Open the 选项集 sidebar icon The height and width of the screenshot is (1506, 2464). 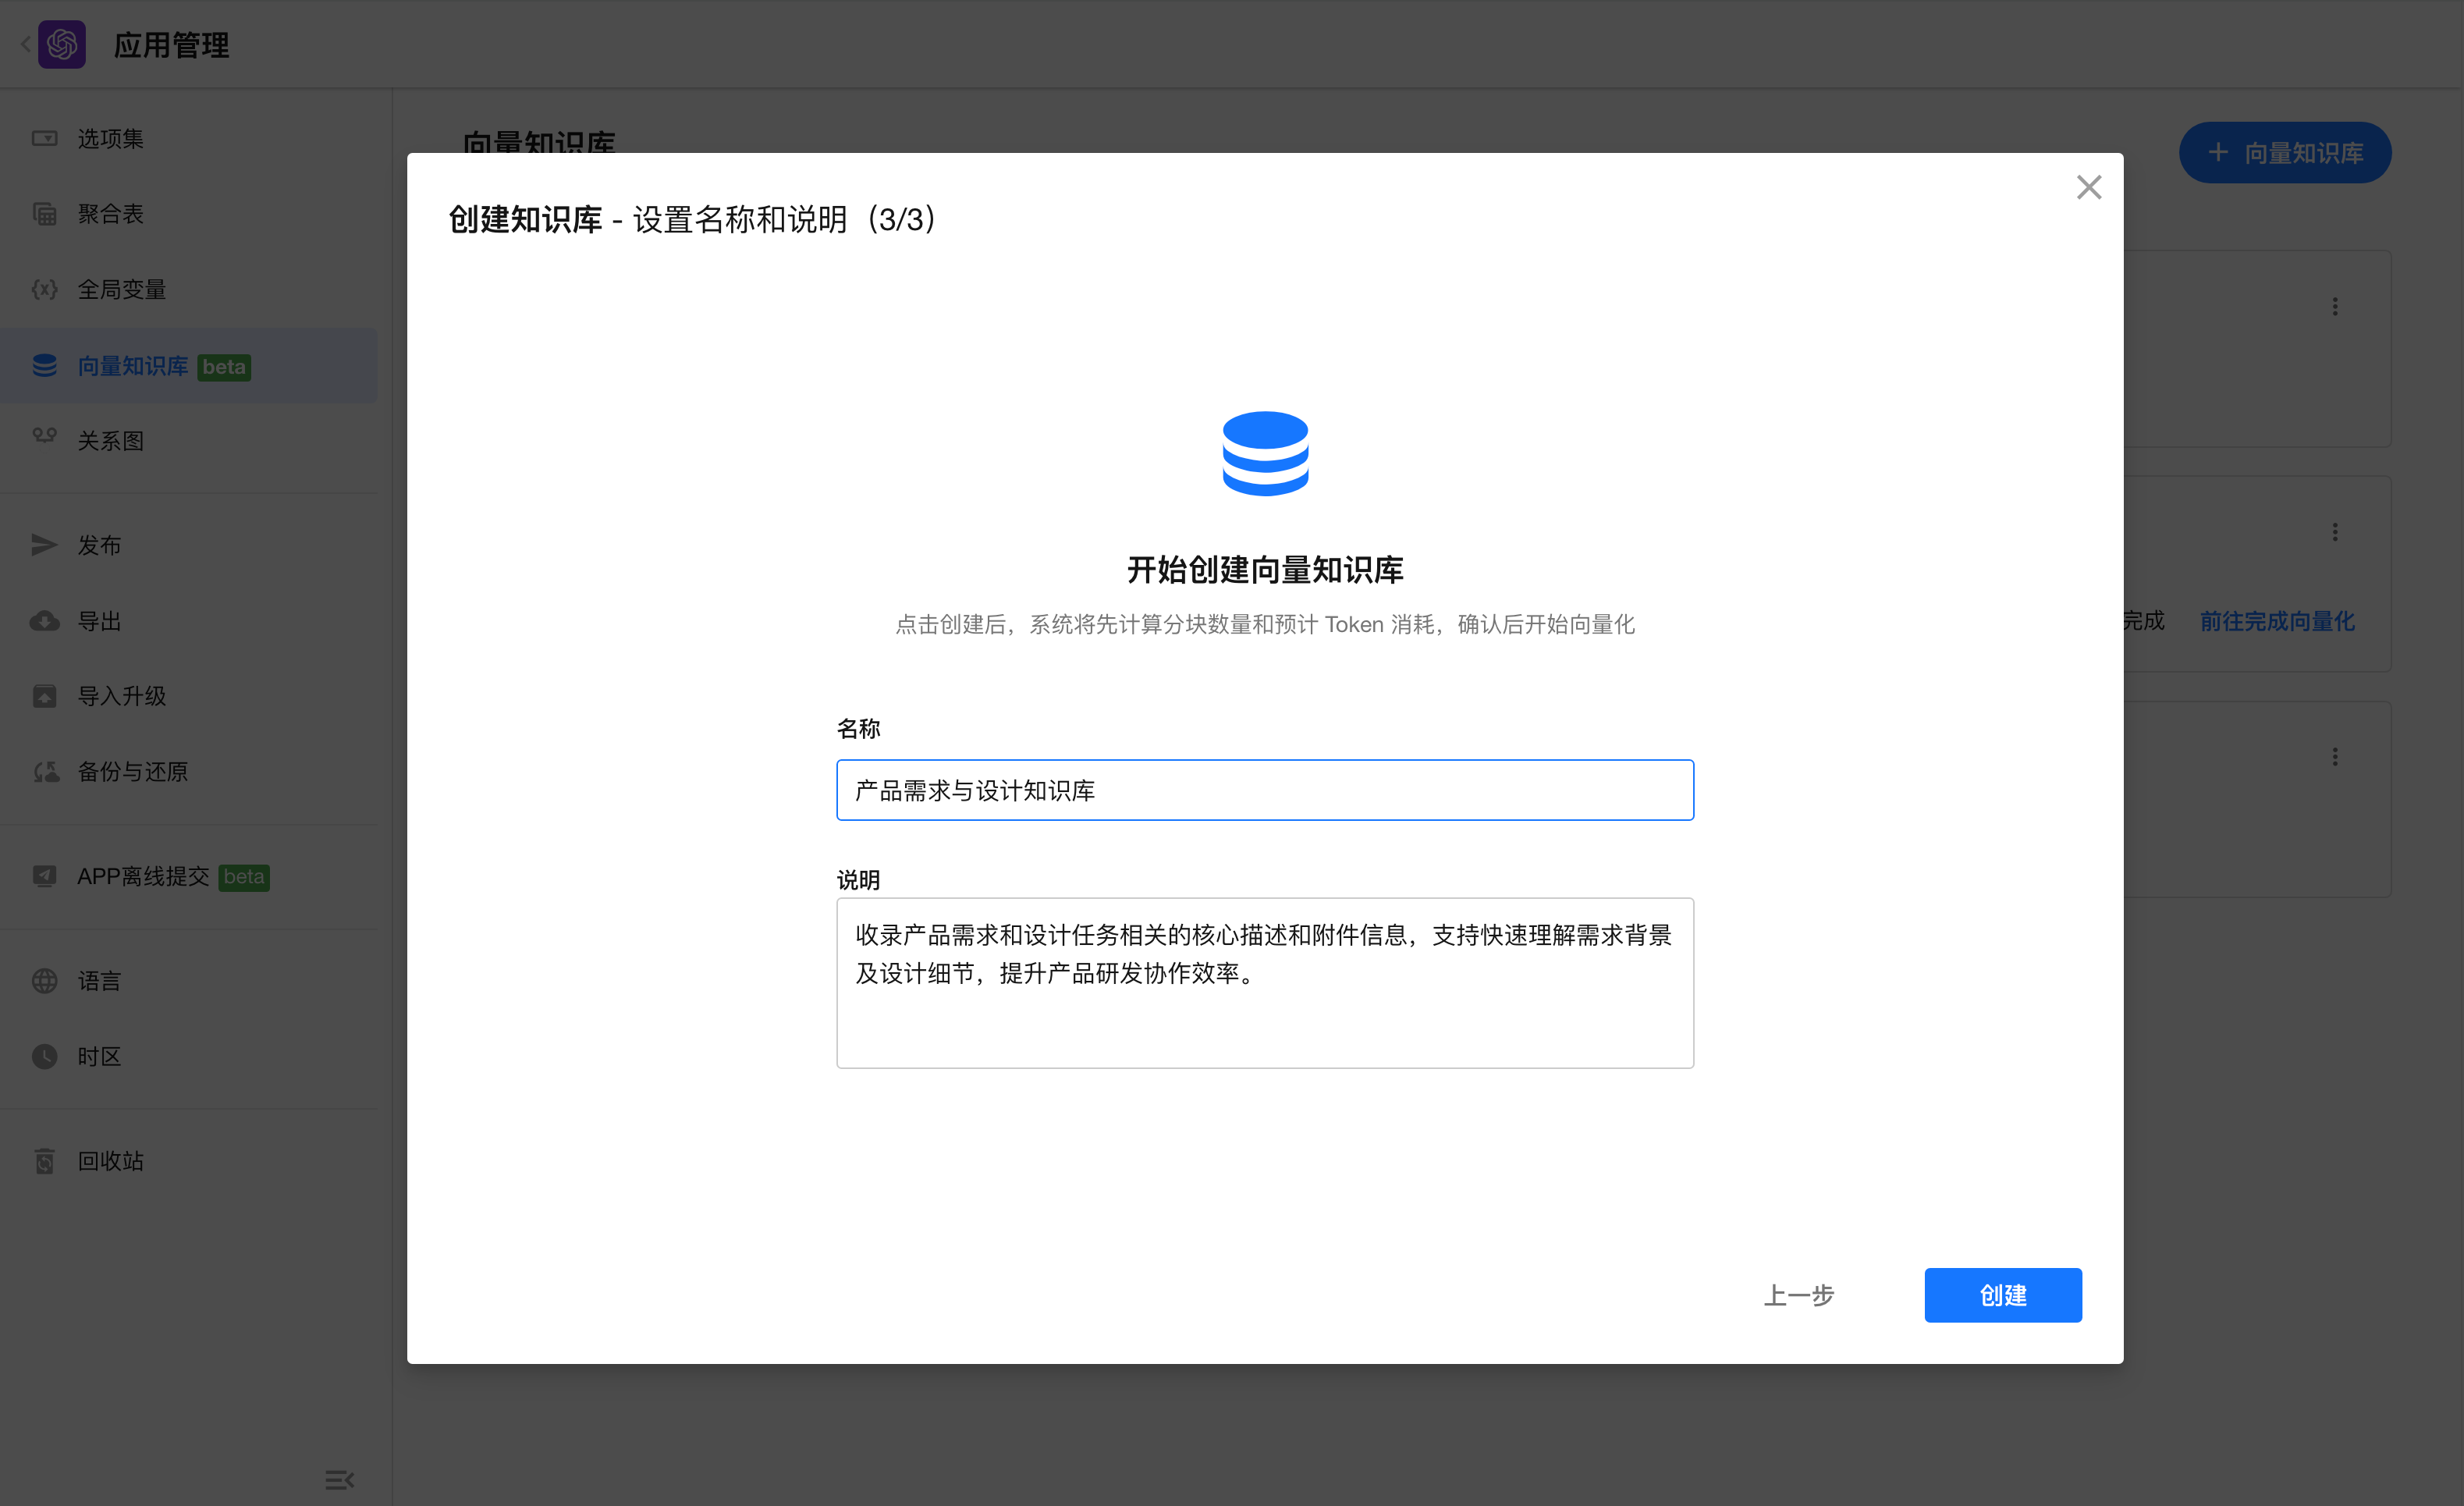tap(44, 138)
